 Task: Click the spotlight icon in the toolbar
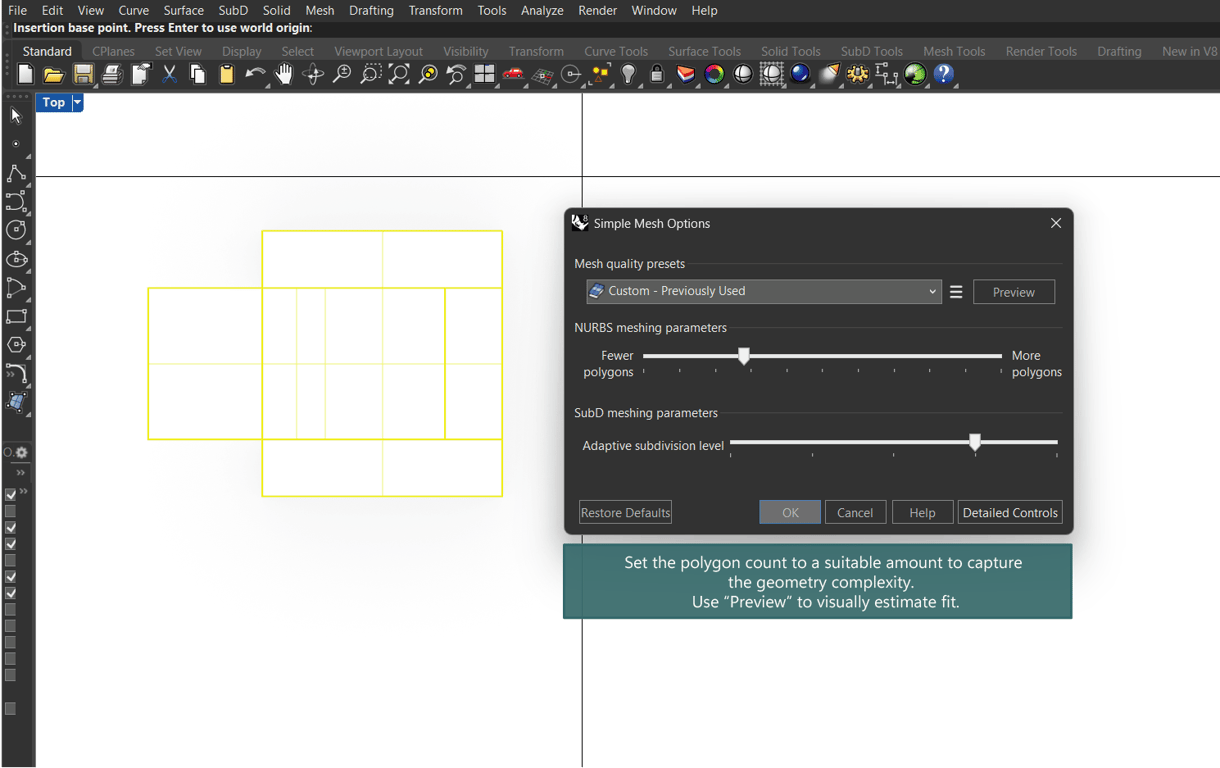pos(829,74)
